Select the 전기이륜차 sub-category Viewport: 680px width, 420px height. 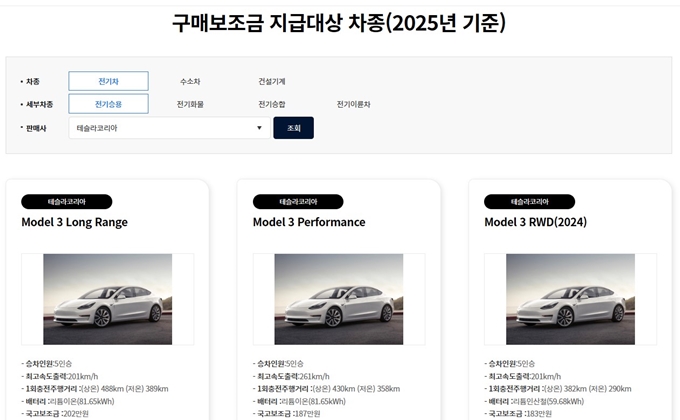[353, 104]
